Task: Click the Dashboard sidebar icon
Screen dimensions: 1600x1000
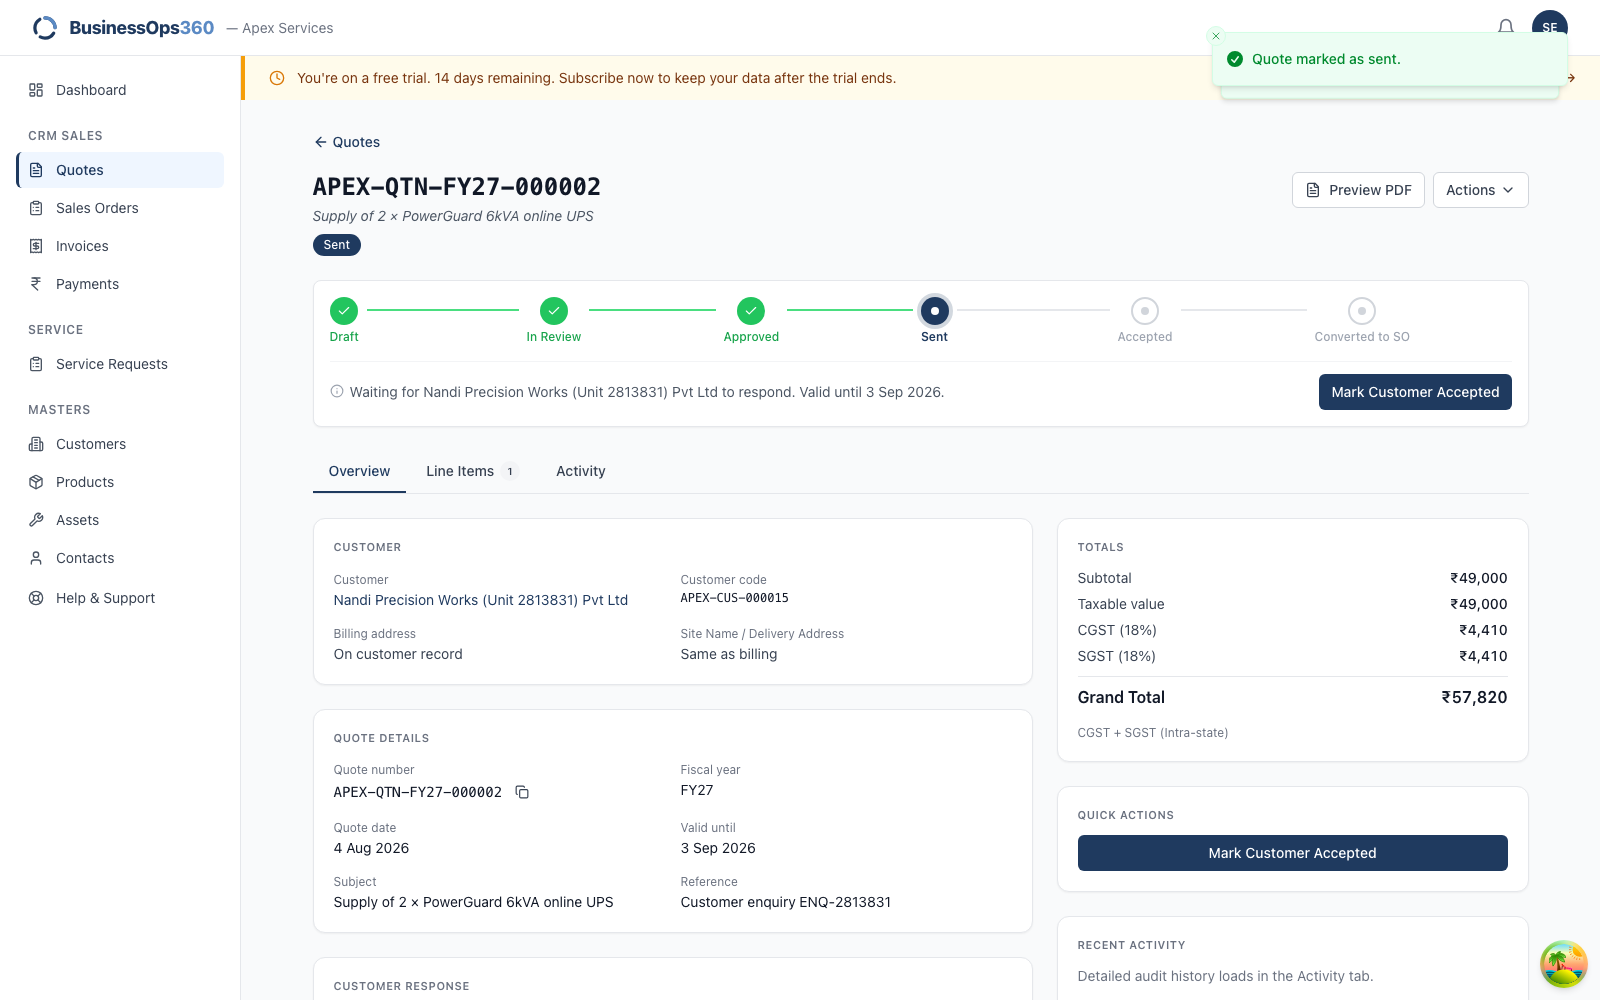Action: pyautogui.click(x=36, y=90)
